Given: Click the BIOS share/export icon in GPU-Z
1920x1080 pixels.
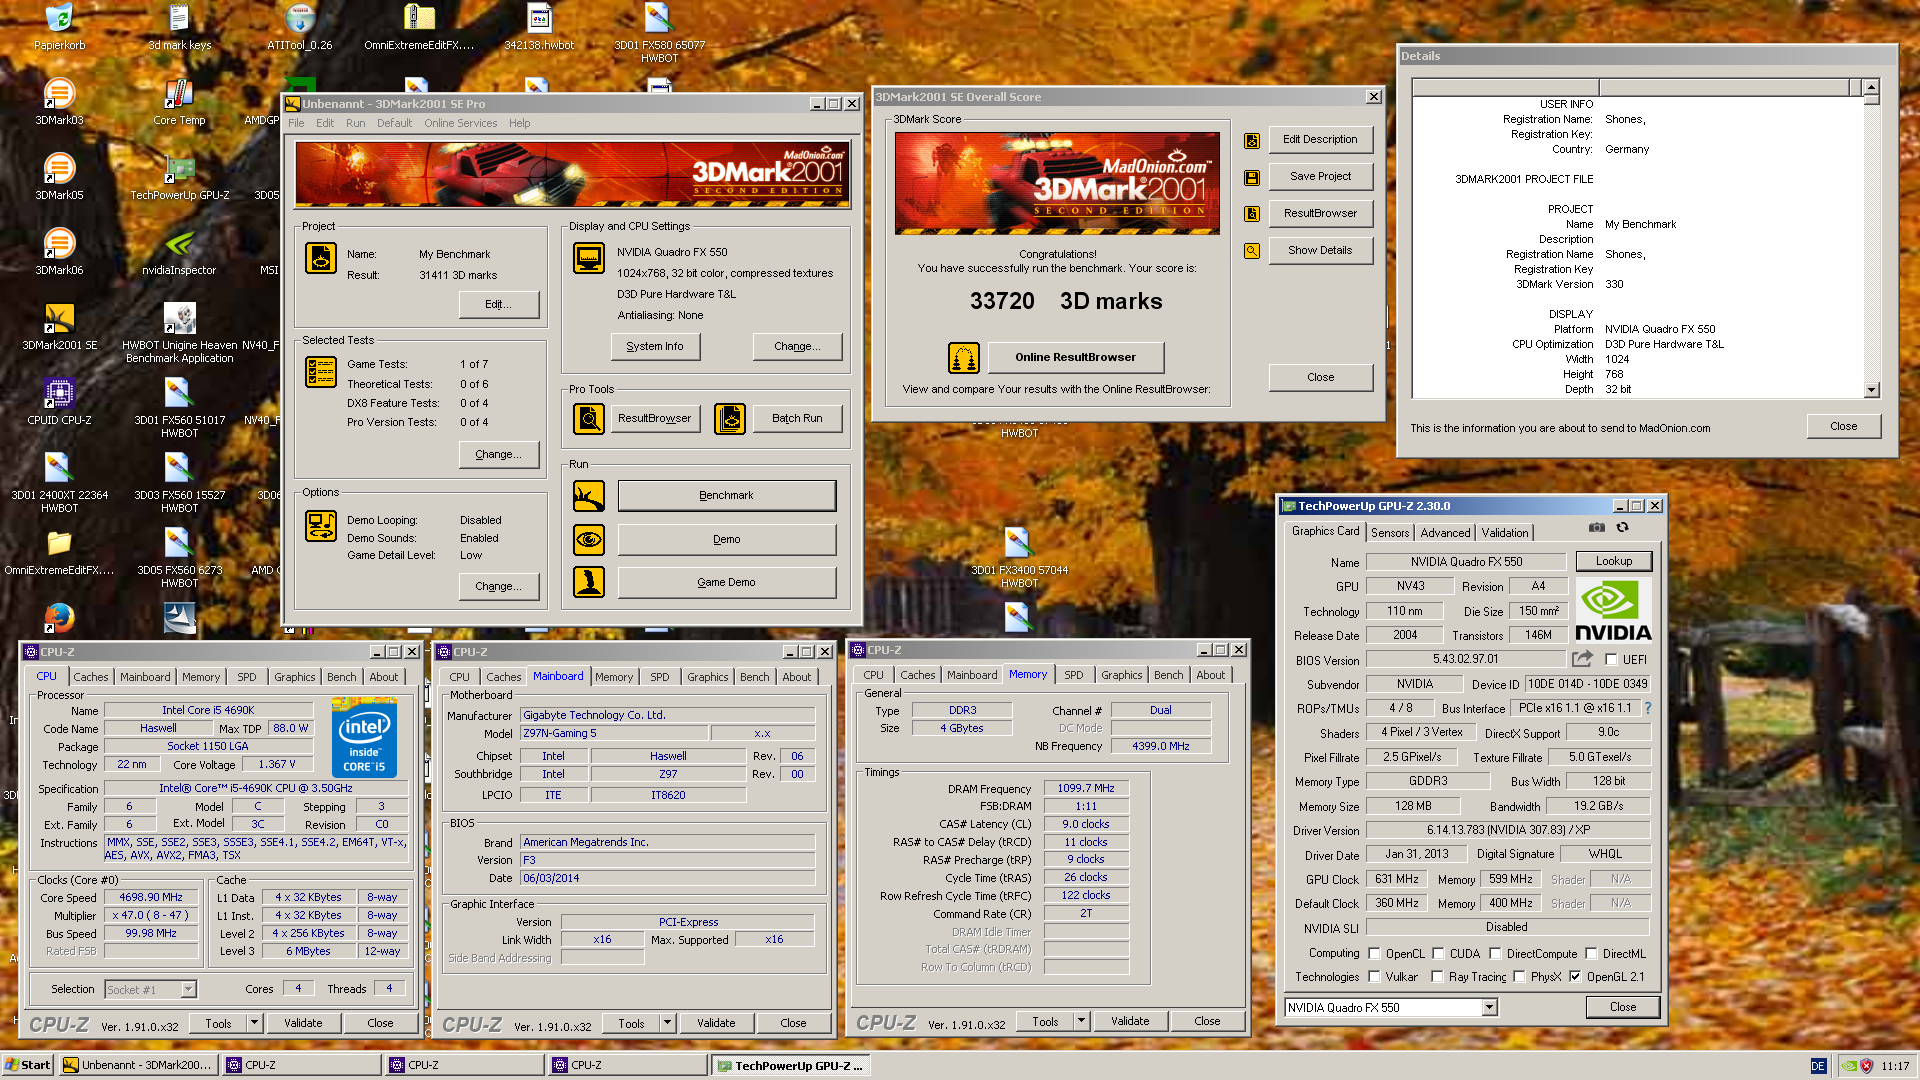Looking at the screenshot, I should click(1582, 659).
